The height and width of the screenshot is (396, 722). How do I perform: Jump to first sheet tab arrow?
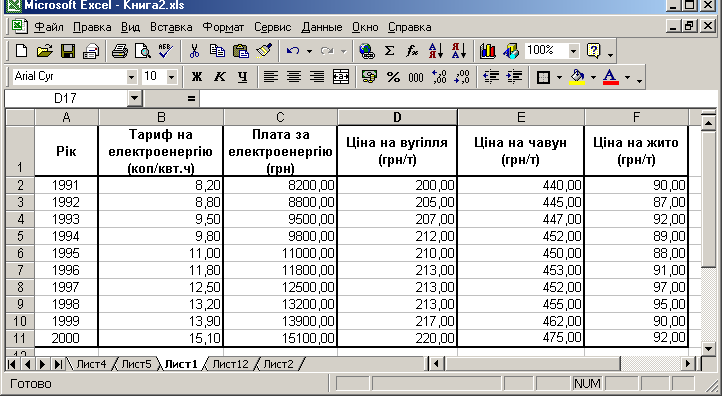tap(12, 364)
